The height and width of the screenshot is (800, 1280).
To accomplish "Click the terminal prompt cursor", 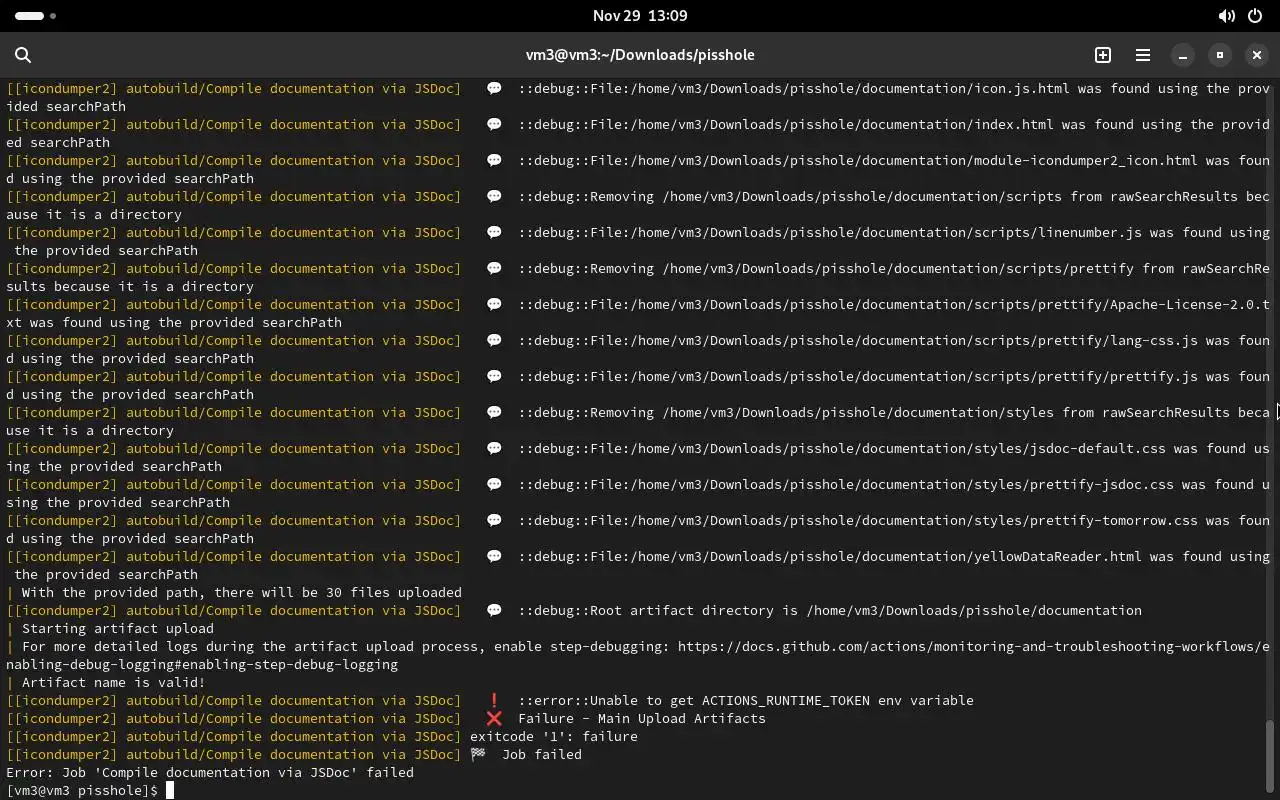I will (170, 790).
